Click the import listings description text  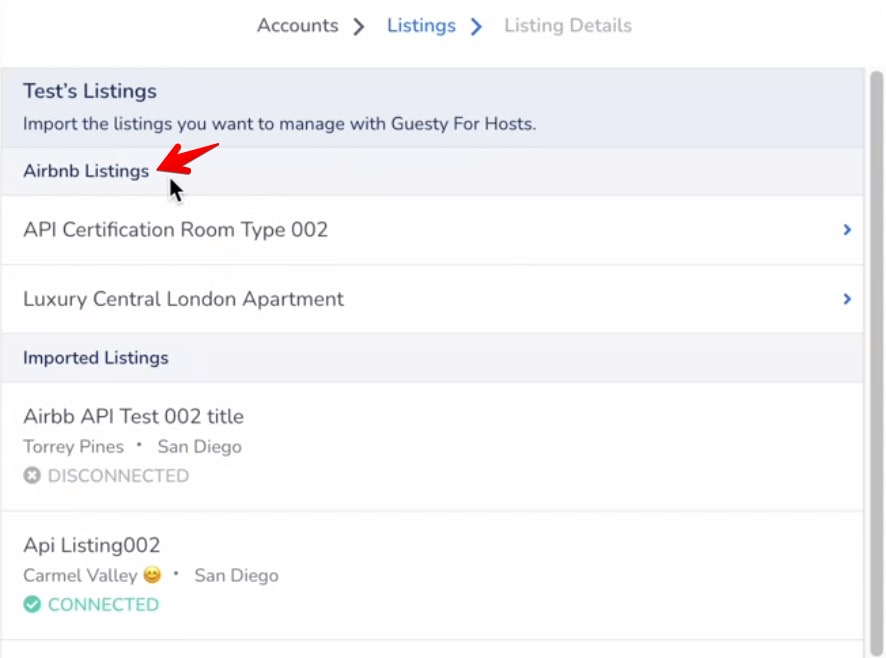click(279, 124)
